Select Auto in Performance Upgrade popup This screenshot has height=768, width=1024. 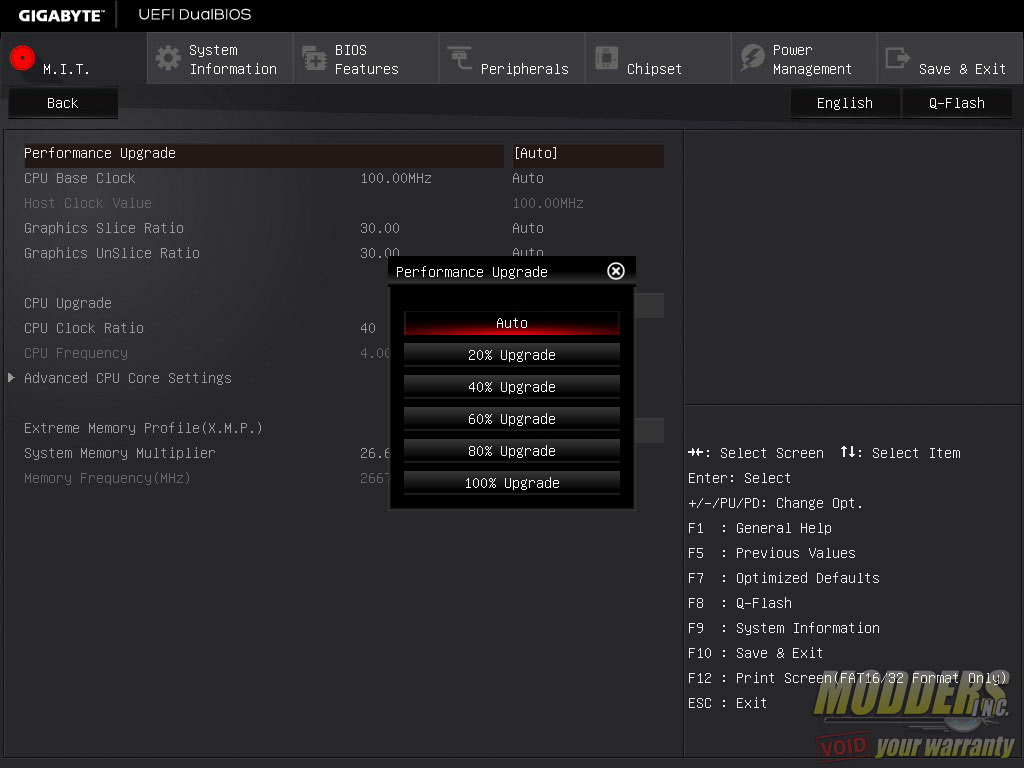click(x=511, y=323)
